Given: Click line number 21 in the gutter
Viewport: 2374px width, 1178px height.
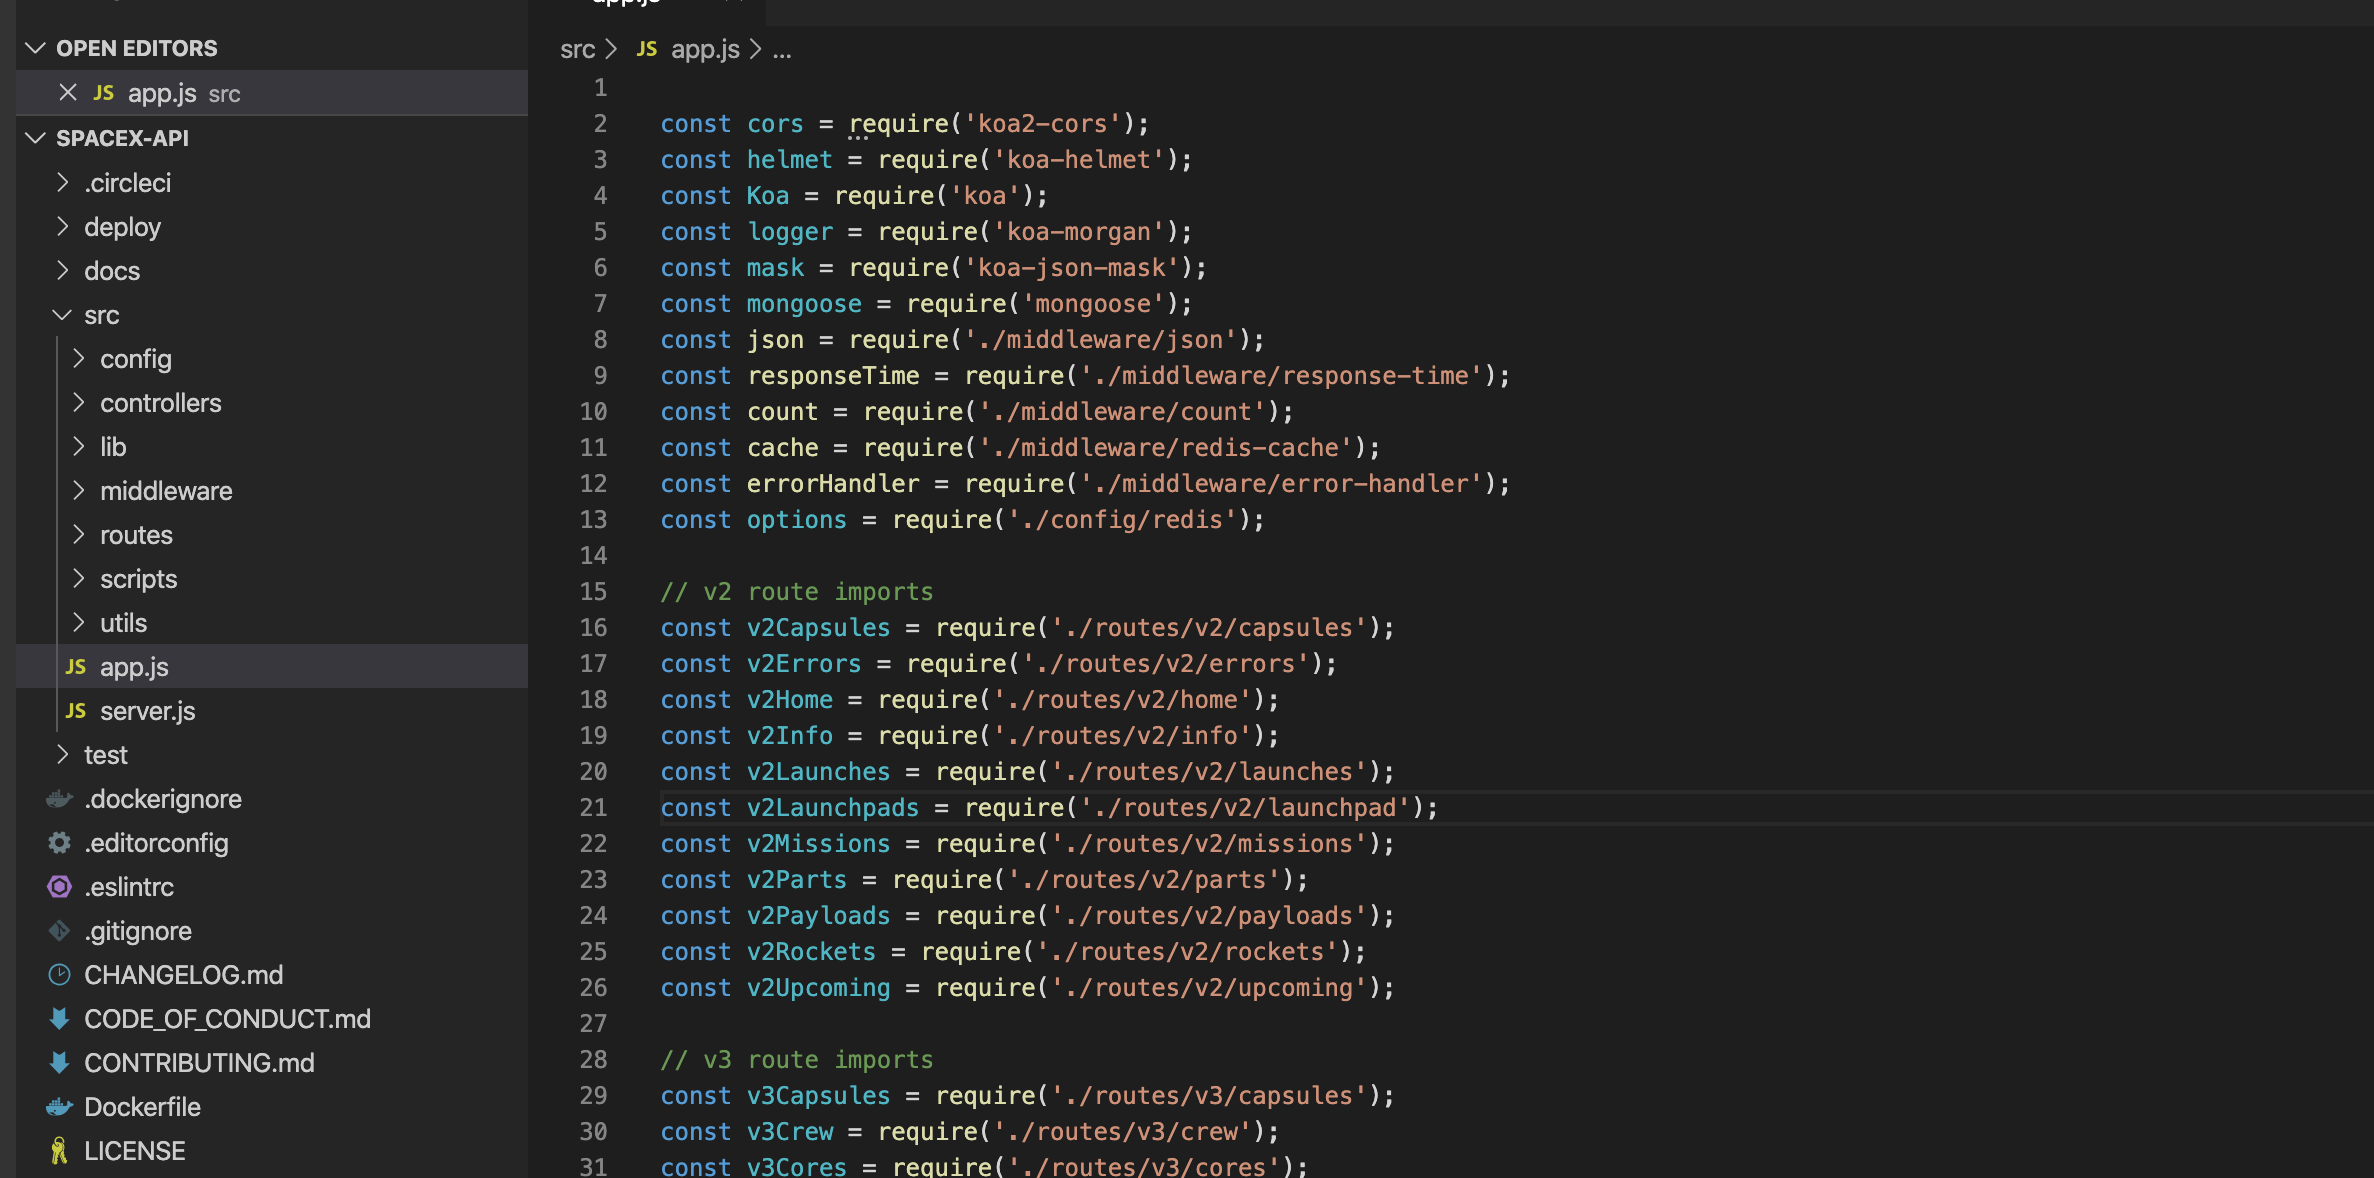Looking at the screenshot, I should pos(593,807).
